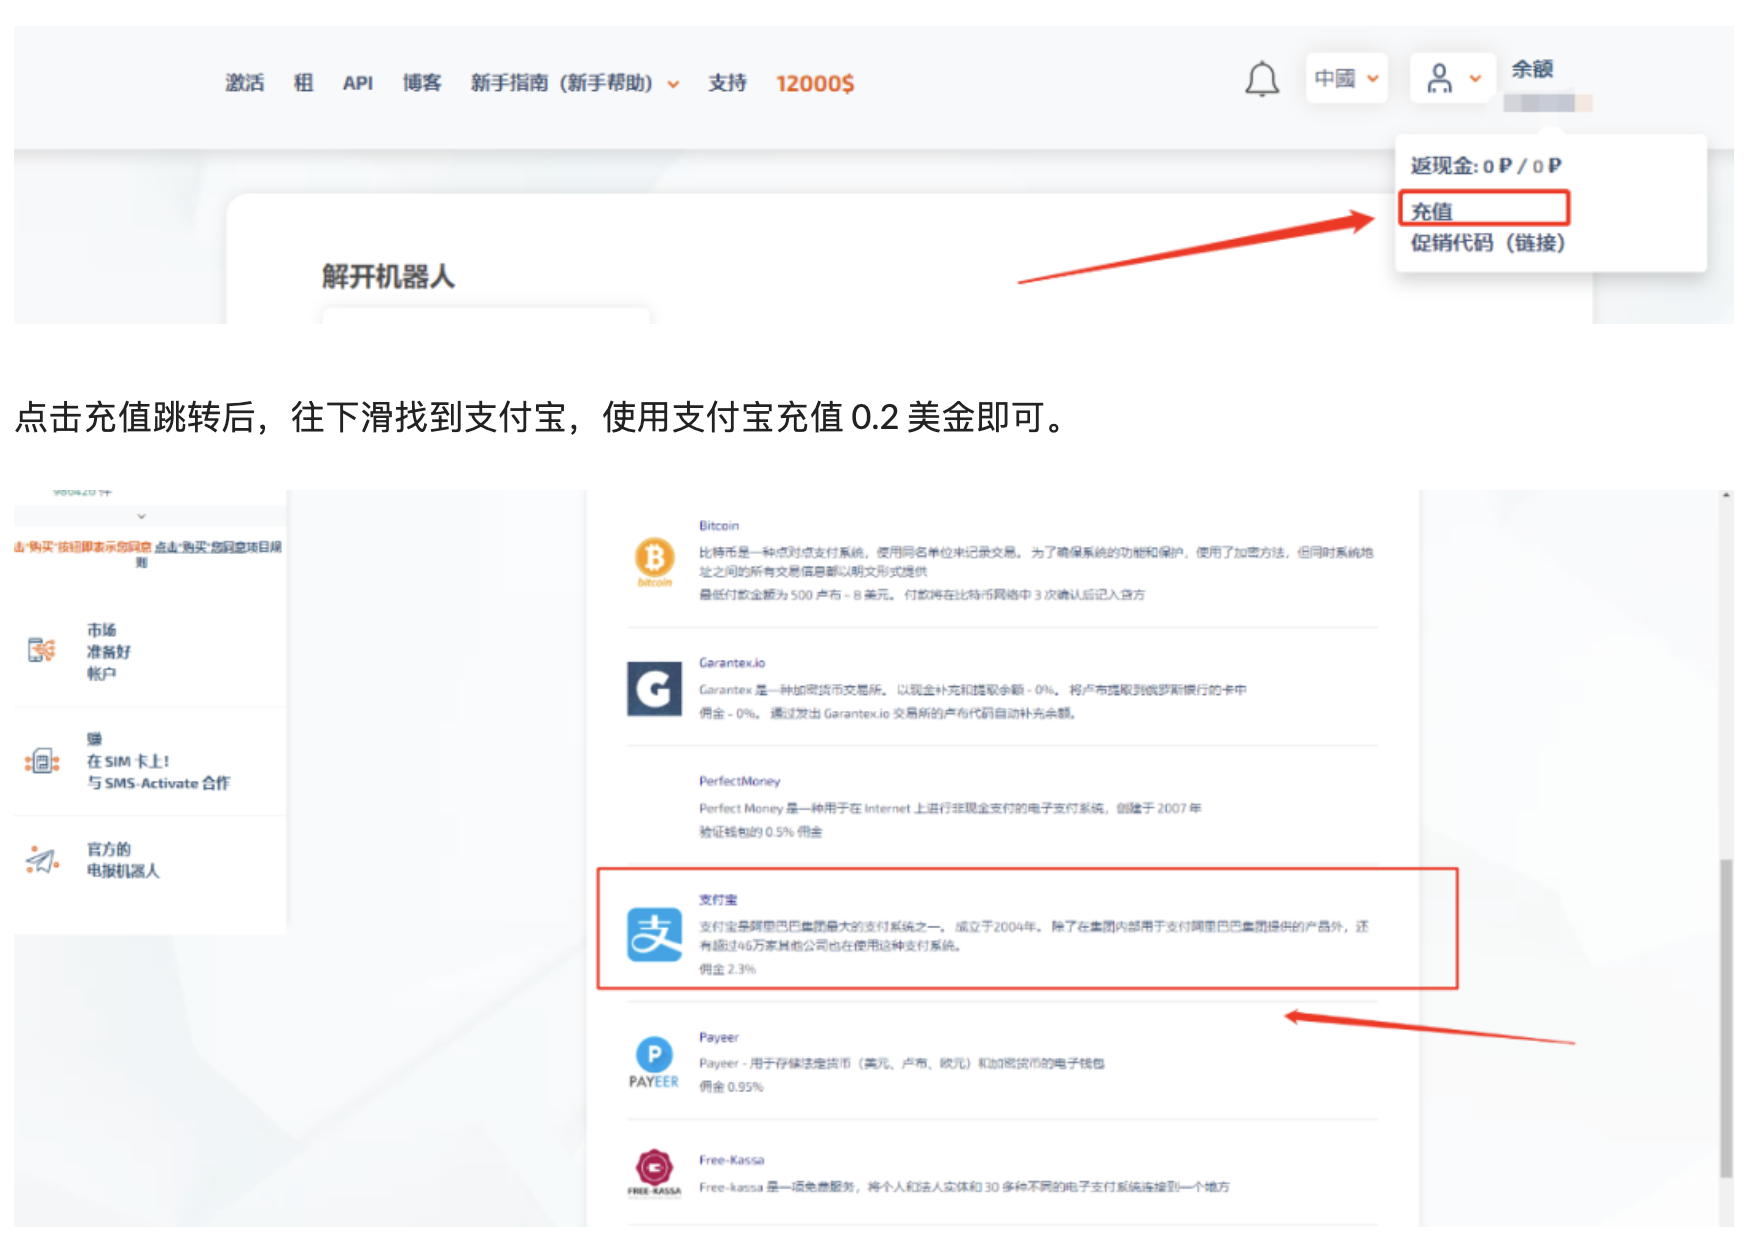
Task: Click the PerfectMoney 0.5% 佣金 text
Action: coord(760,832)
